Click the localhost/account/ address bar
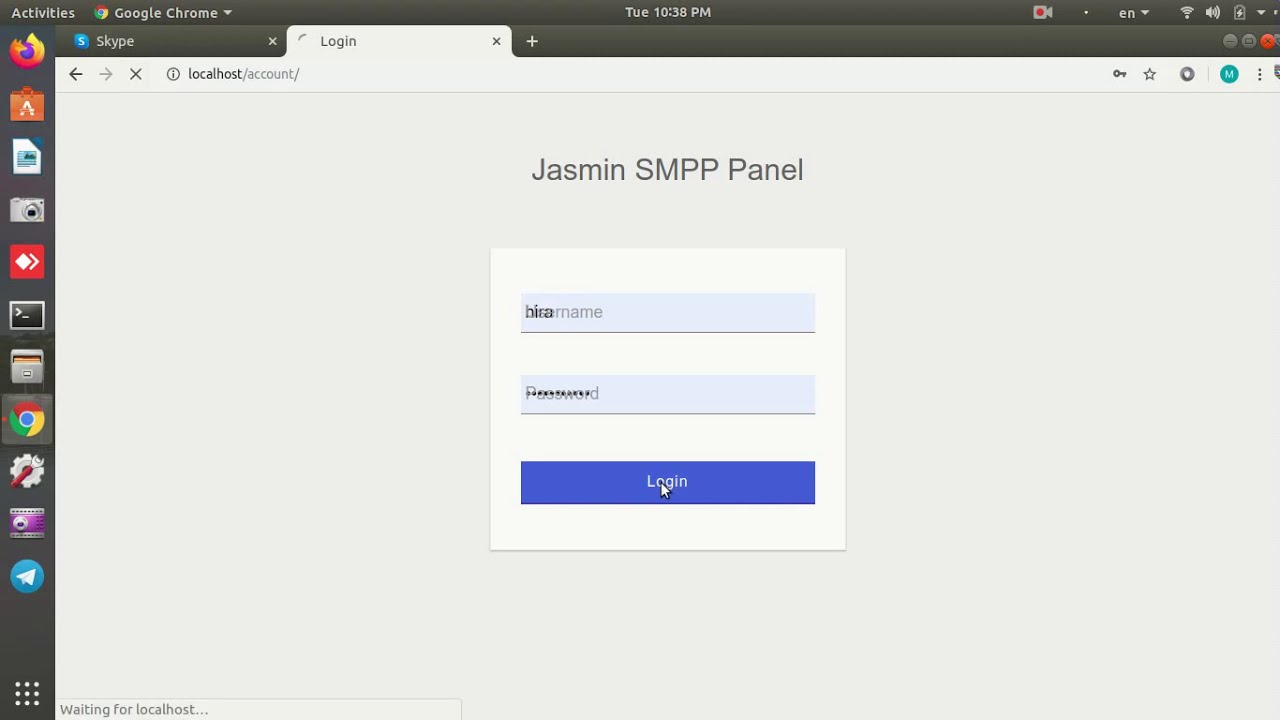 click(x=243, y=74)
